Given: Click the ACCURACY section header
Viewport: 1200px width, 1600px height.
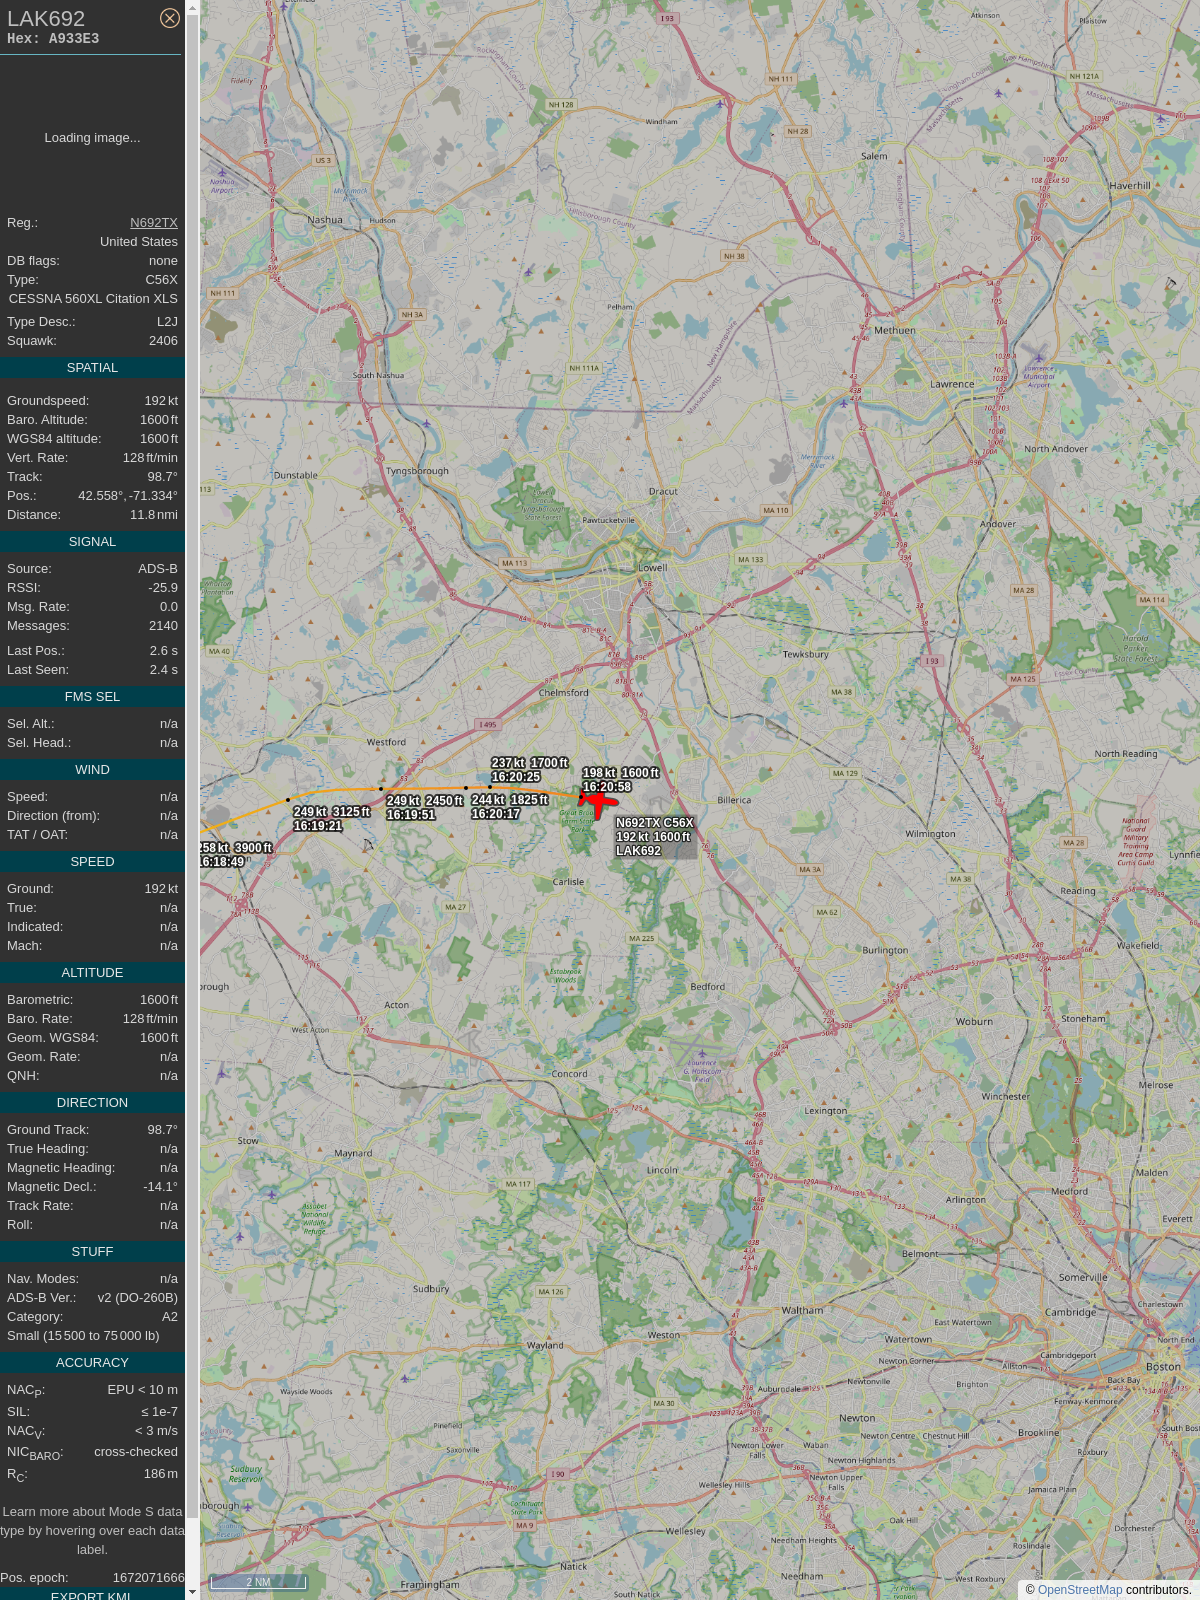Looking at the screenshot, I should (x=92, y=1363).
